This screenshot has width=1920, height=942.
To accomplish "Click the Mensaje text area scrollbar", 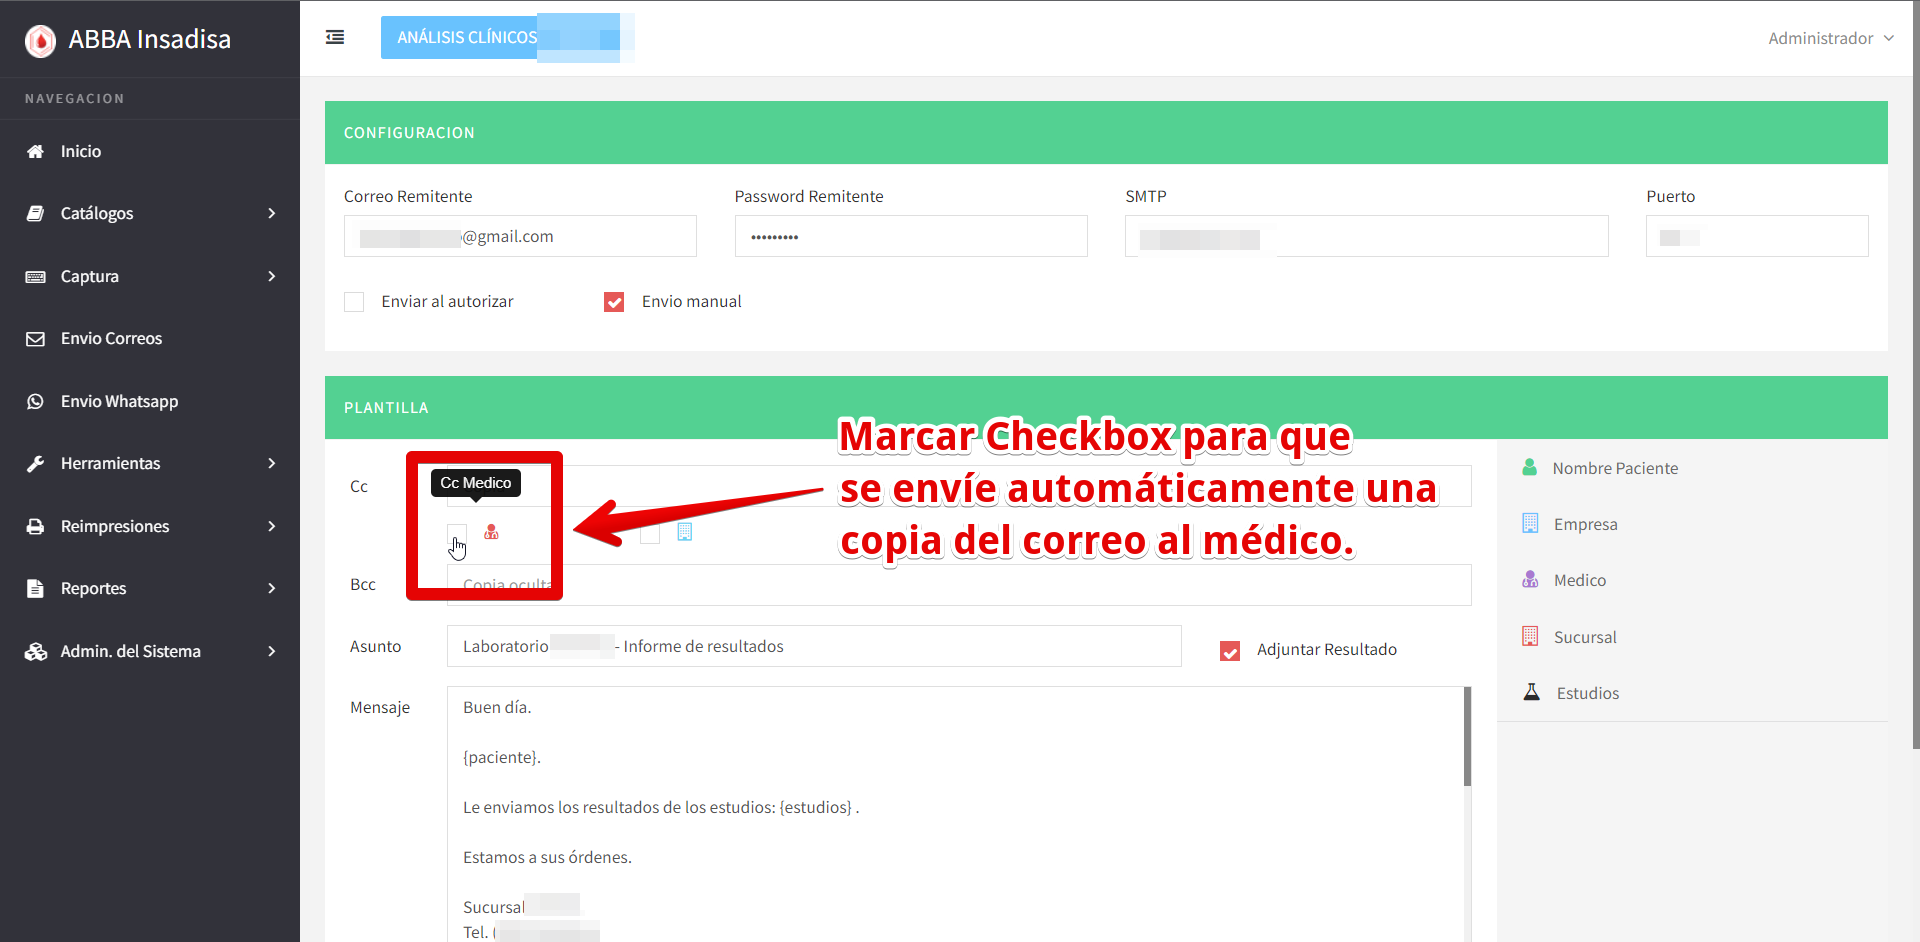I will coord(1468,736).
